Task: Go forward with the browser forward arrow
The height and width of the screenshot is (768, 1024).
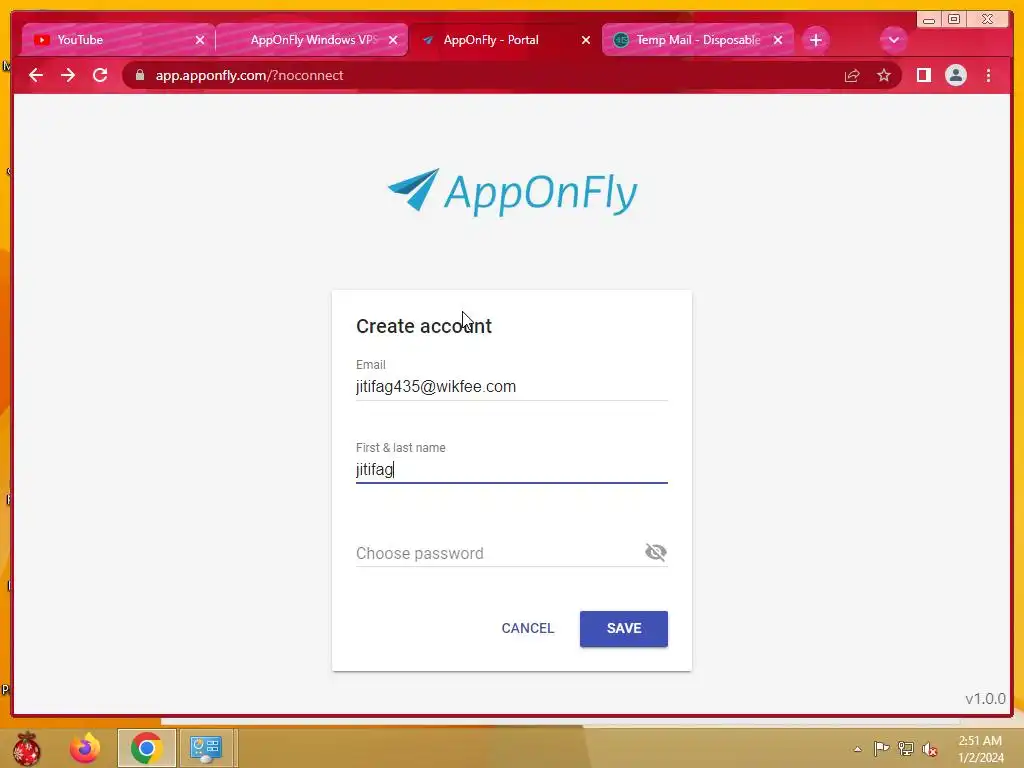Action: click(x=68, y=75)
